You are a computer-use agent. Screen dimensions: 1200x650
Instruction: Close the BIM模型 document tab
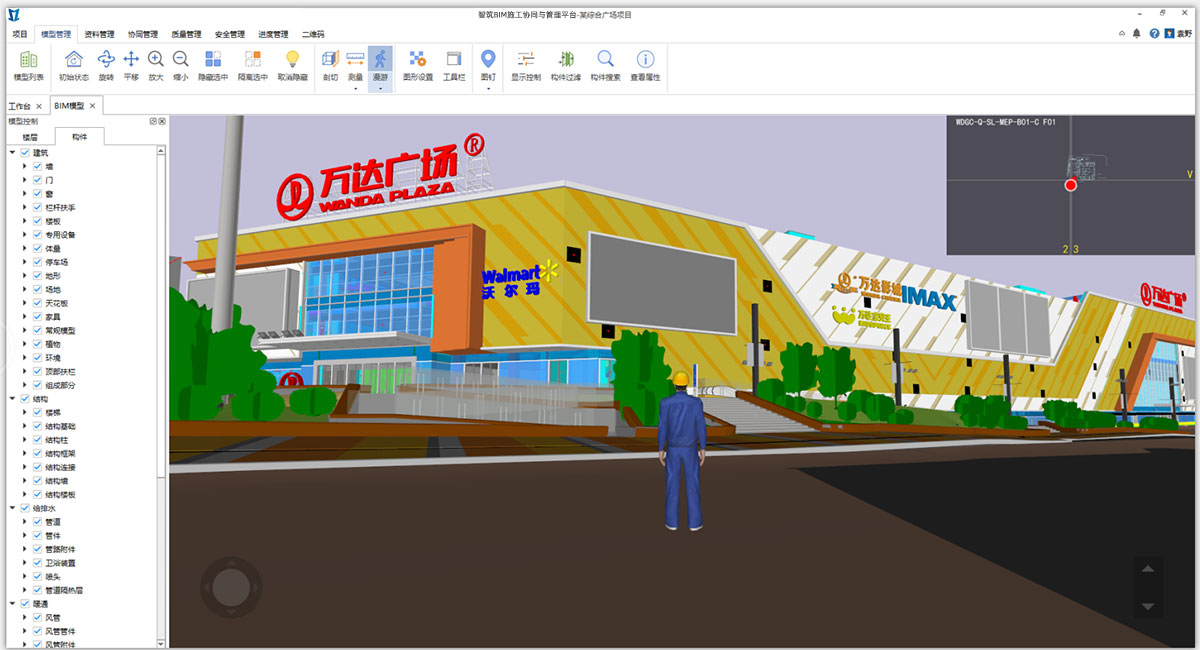(92, 105)
